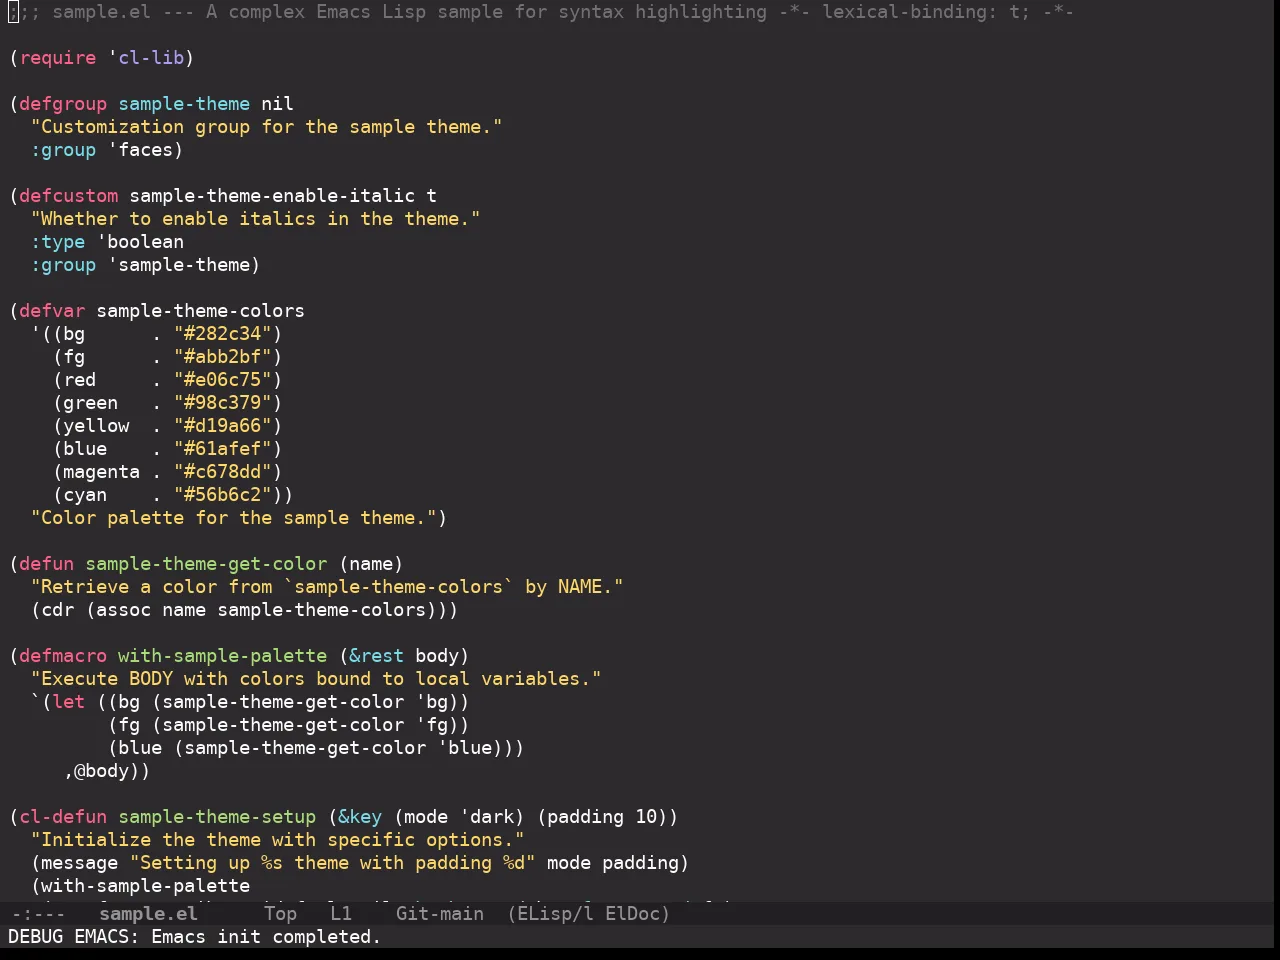Click 'assoc' in cdr expression
The width and height of the screenshot is (1280, 960).
pyautogui.click(x=124, y=610)
